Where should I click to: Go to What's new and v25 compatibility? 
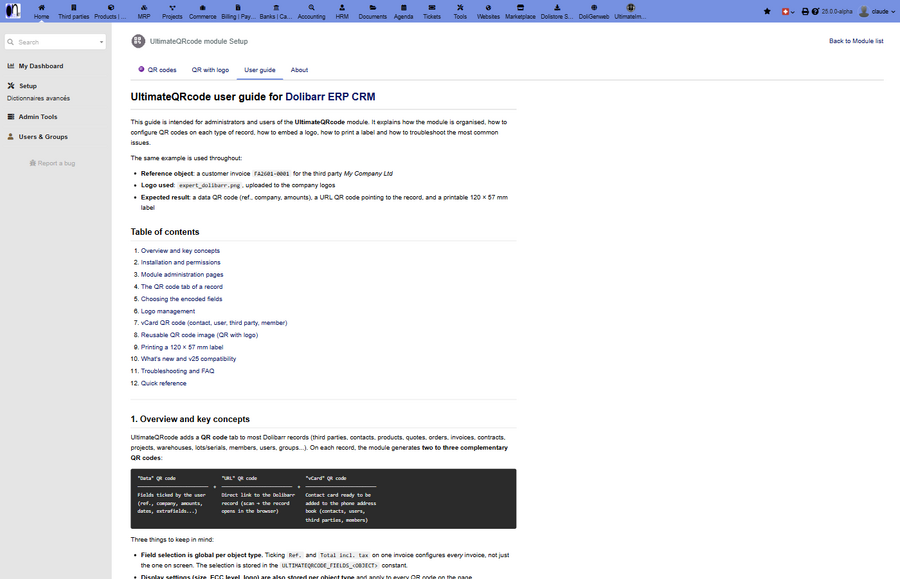click(x=188, y=359)
